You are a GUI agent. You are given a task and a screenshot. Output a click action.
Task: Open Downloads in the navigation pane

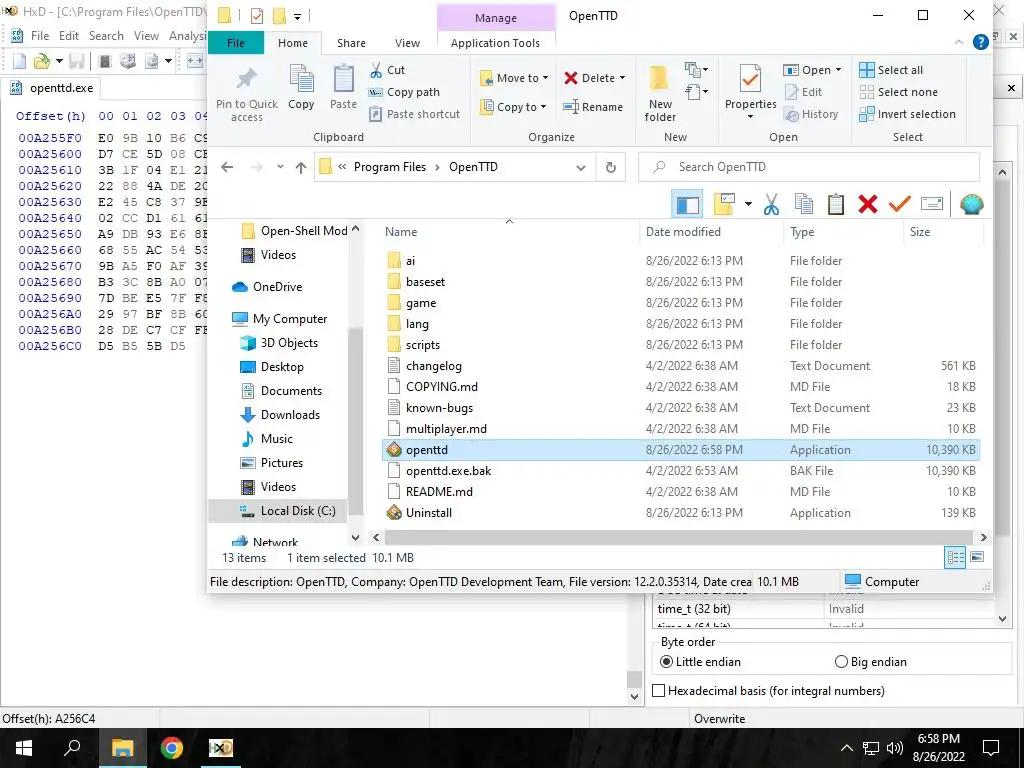pyautogui.click(x=278, y=415)
